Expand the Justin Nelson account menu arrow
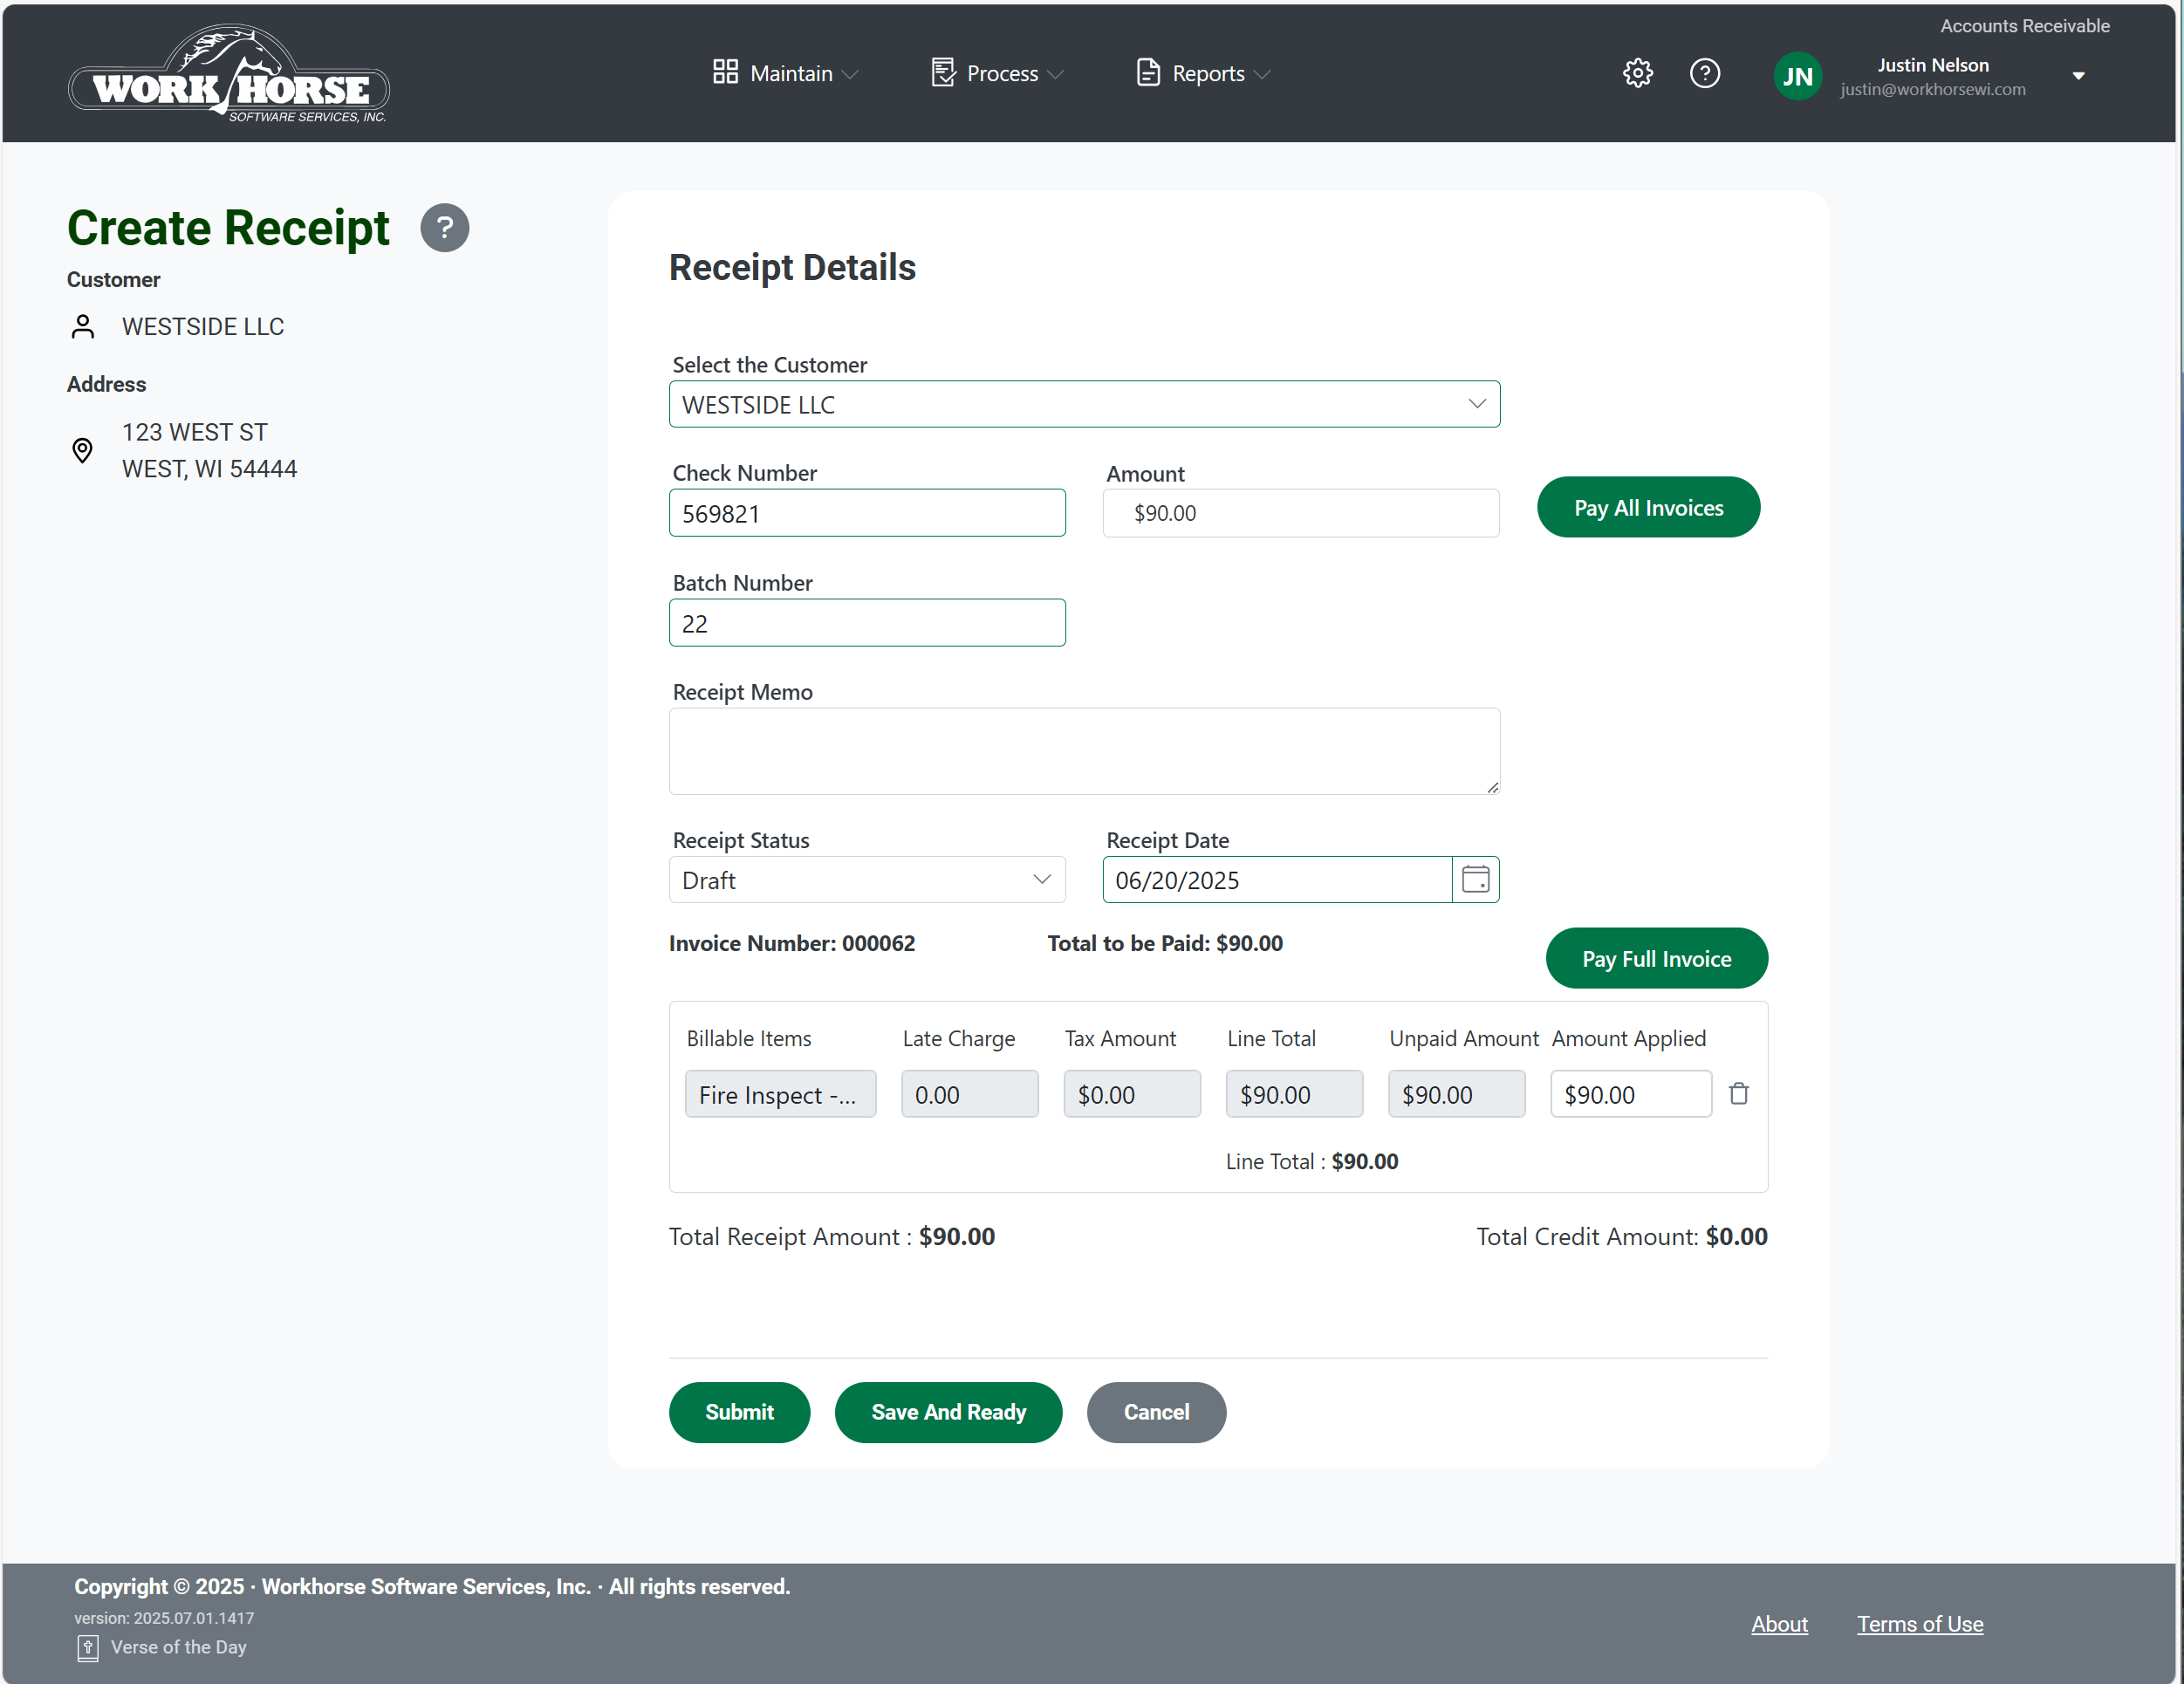The image size is (2184, 1684). 2078,76
